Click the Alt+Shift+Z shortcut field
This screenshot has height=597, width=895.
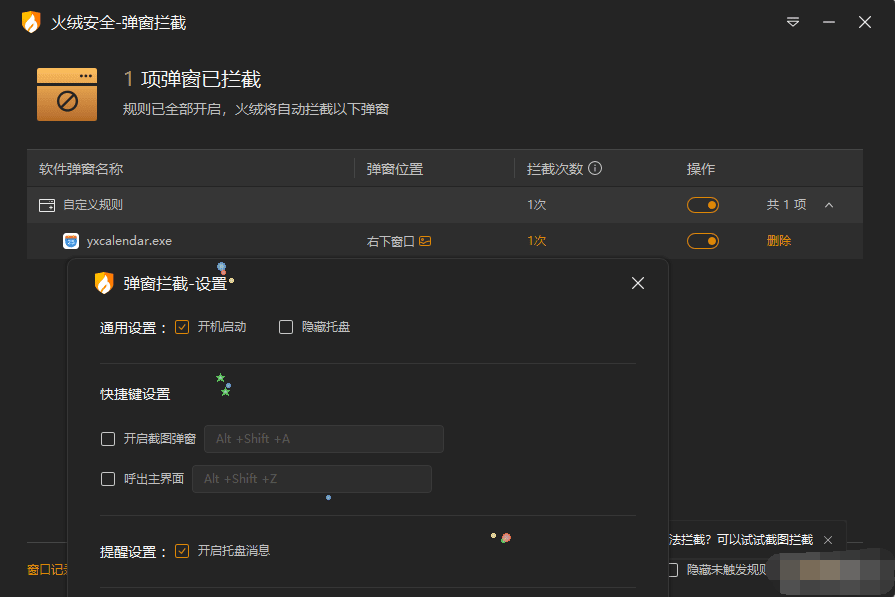coord(312,479)
